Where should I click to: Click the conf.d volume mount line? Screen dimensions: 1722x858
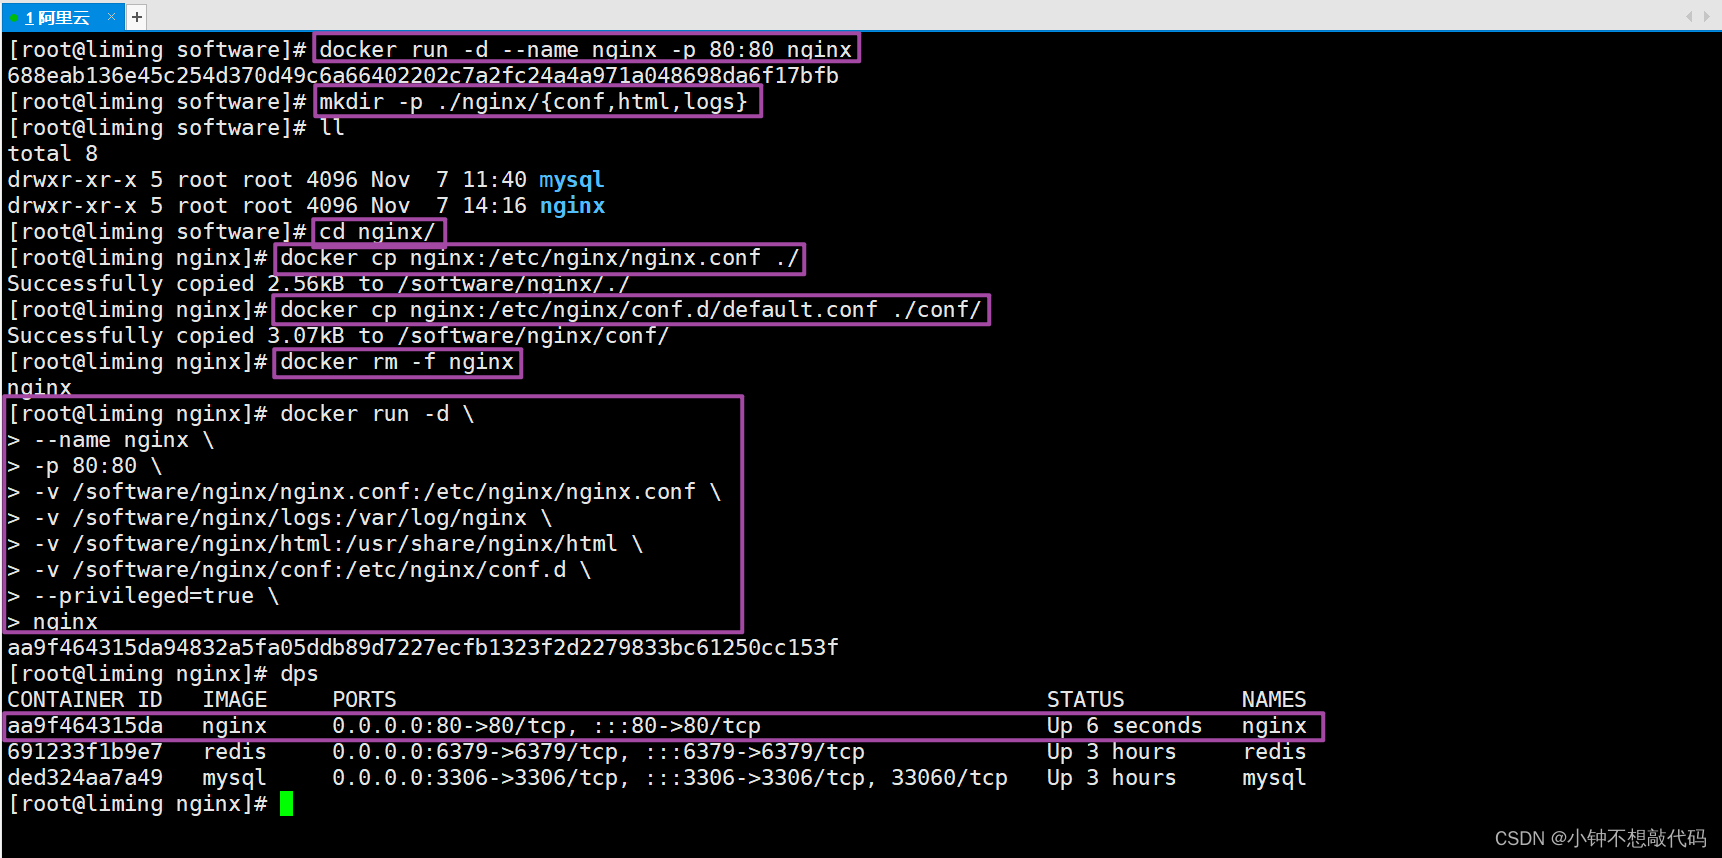tap(299, 570)
